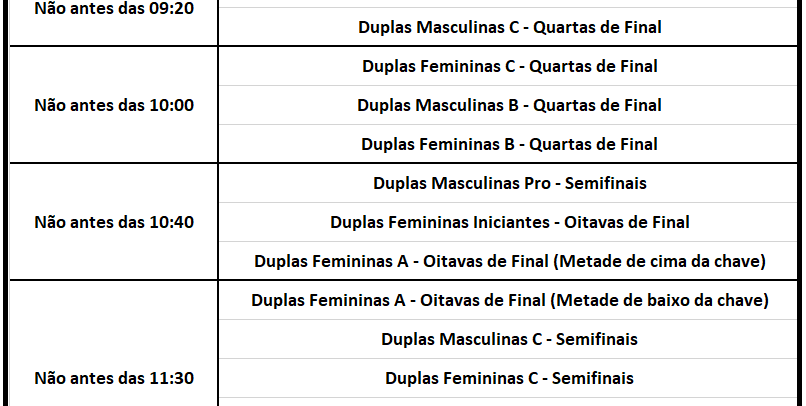The image size is (806, 406).
Task: Click Duplas Femininas A Oitavas, top-half bracket row
Action: pyautogui.click(x=510, y=261)
